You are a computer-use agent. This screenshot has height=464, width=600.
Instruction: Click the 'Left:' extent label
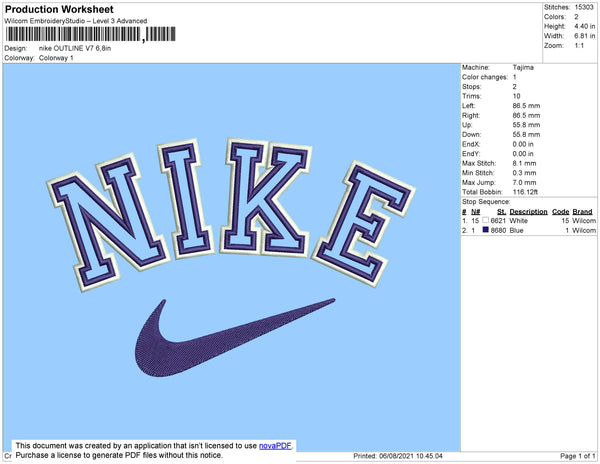(469, 106)
